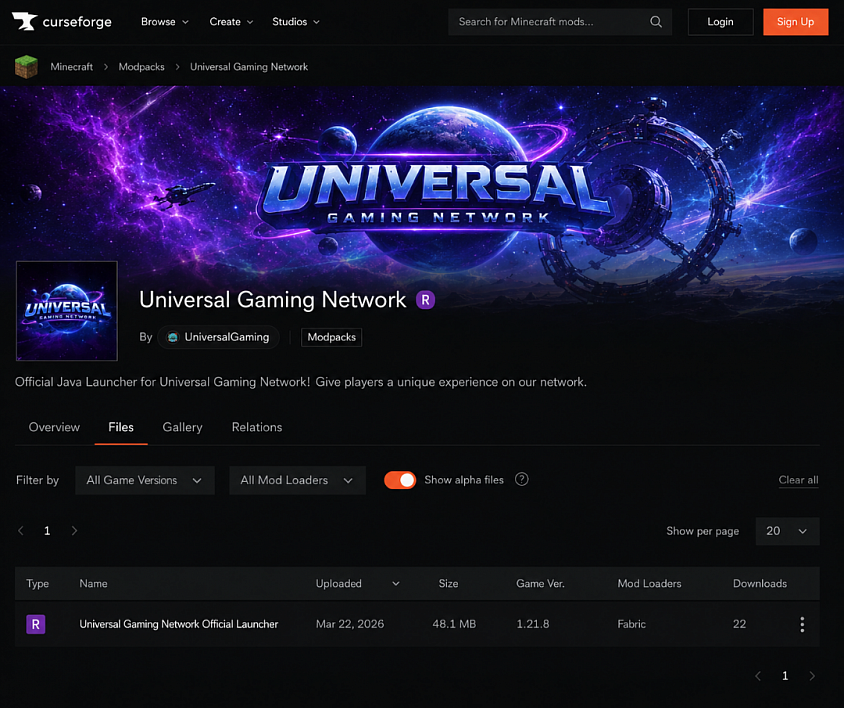Open the Relations tab
This screenshot has width=844, height=708.
(x=257, y=427)
